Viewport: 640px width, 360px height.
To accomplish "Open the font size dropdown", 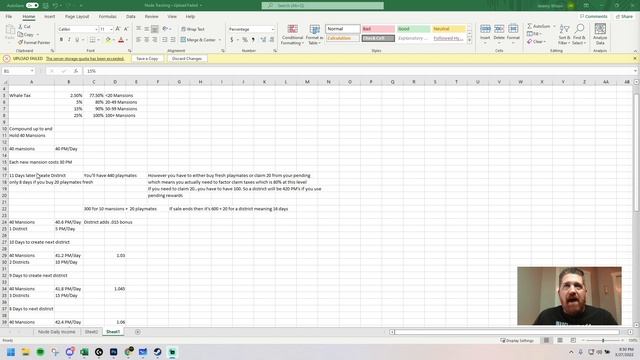I will point(111,29).
